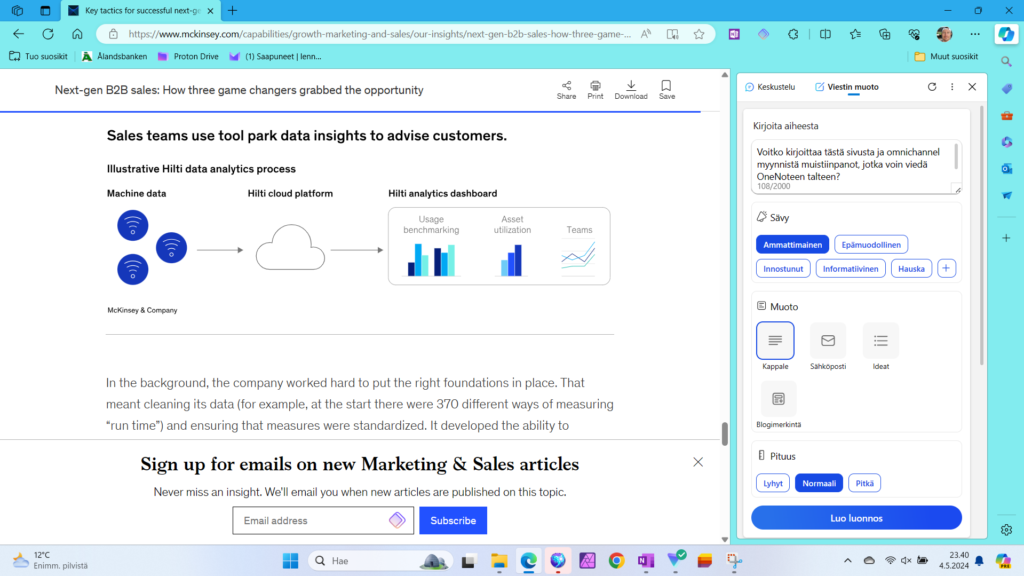Close the email signup banner

click(698, 462)
